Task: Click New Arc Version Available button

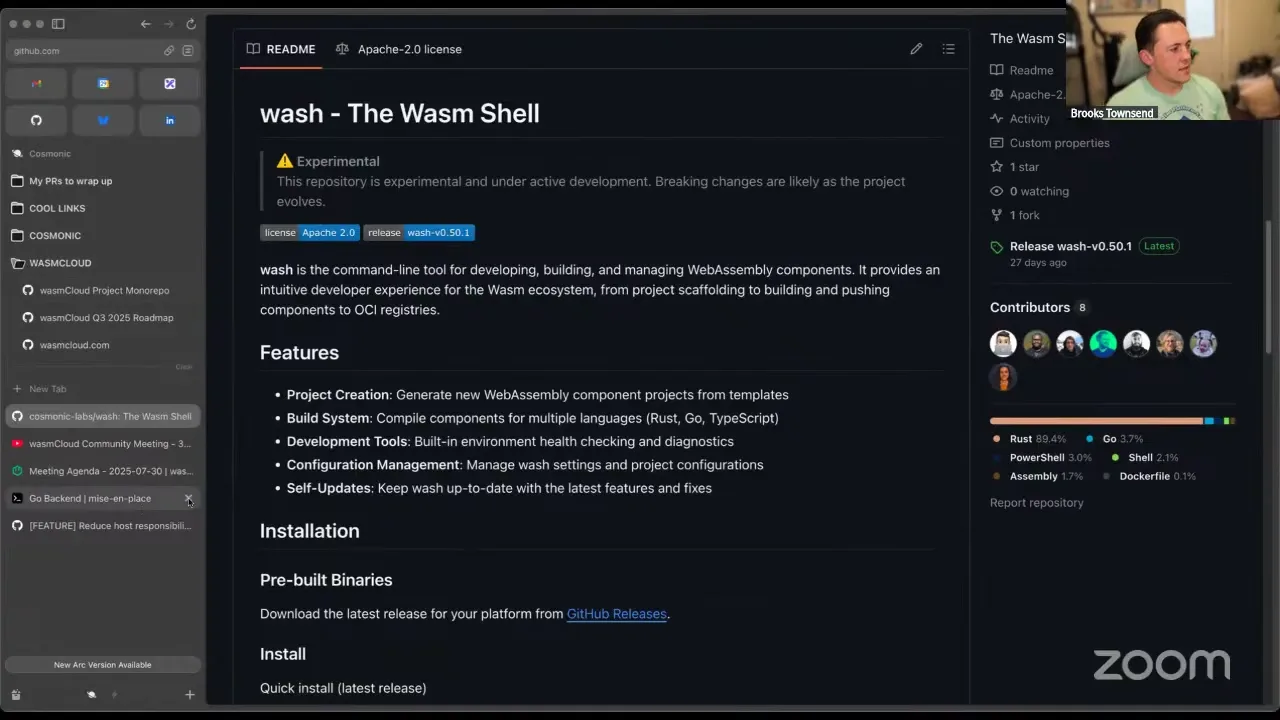Action: coord(102,665)
